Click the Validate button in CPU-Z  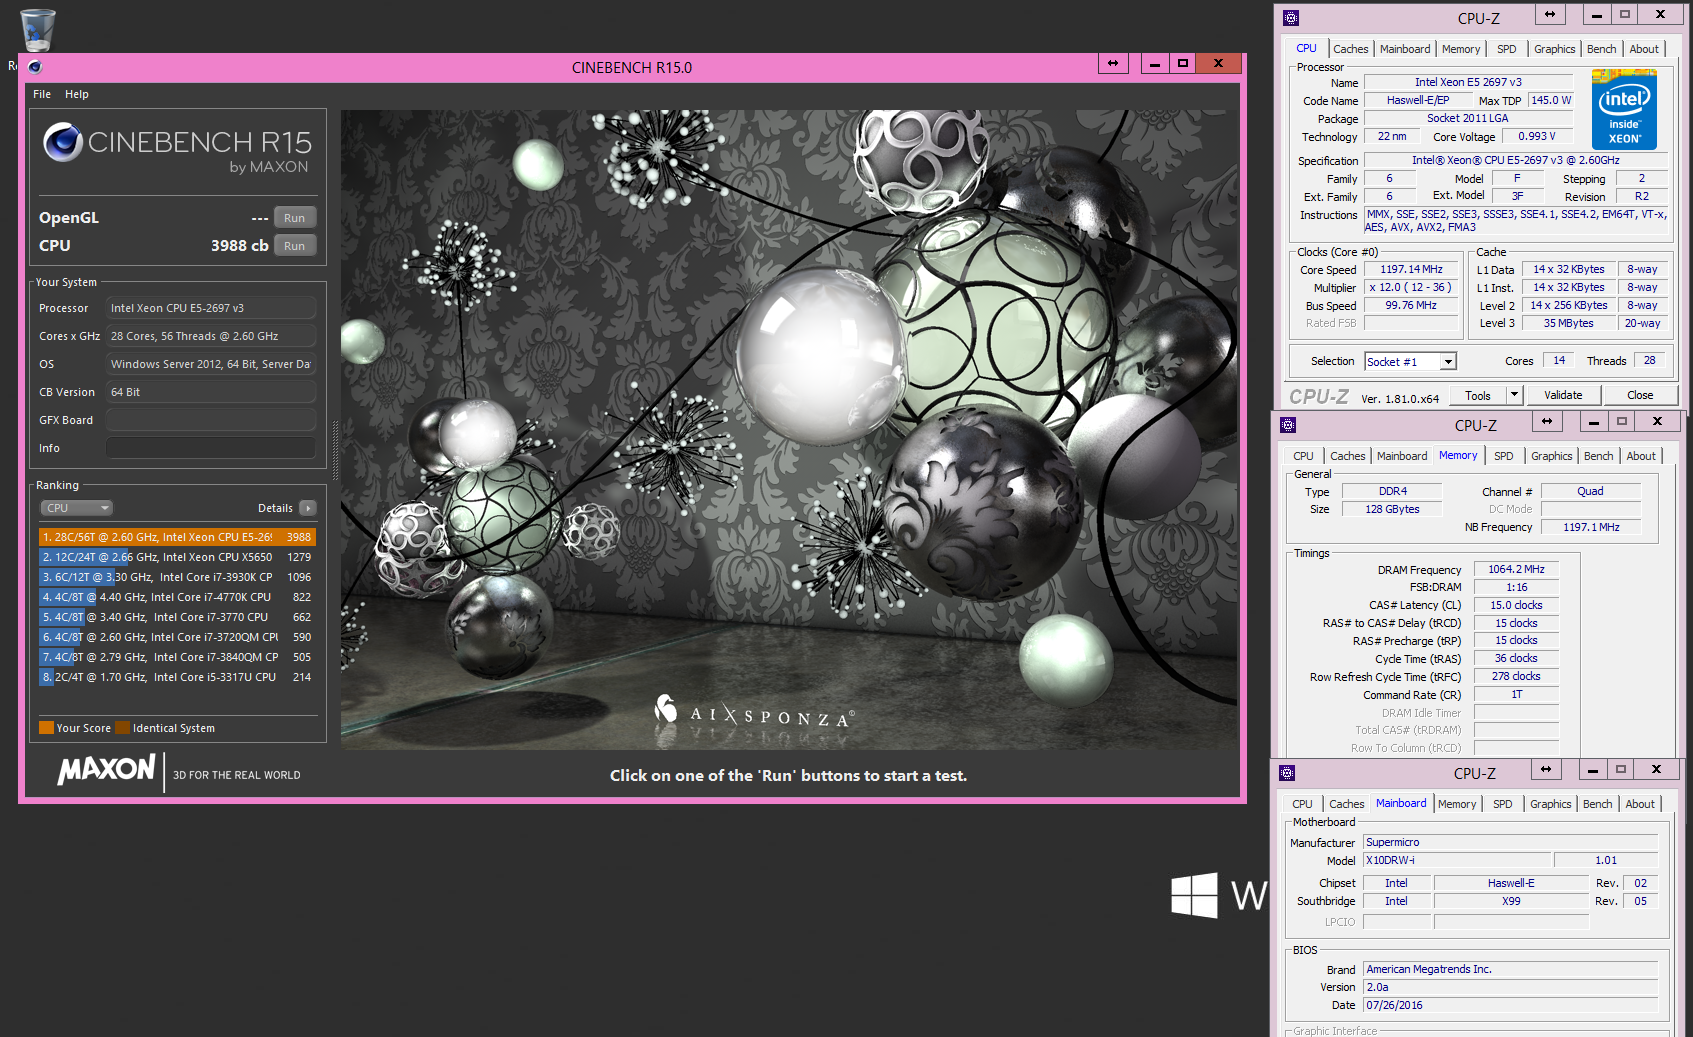(x=1563, y=395)
